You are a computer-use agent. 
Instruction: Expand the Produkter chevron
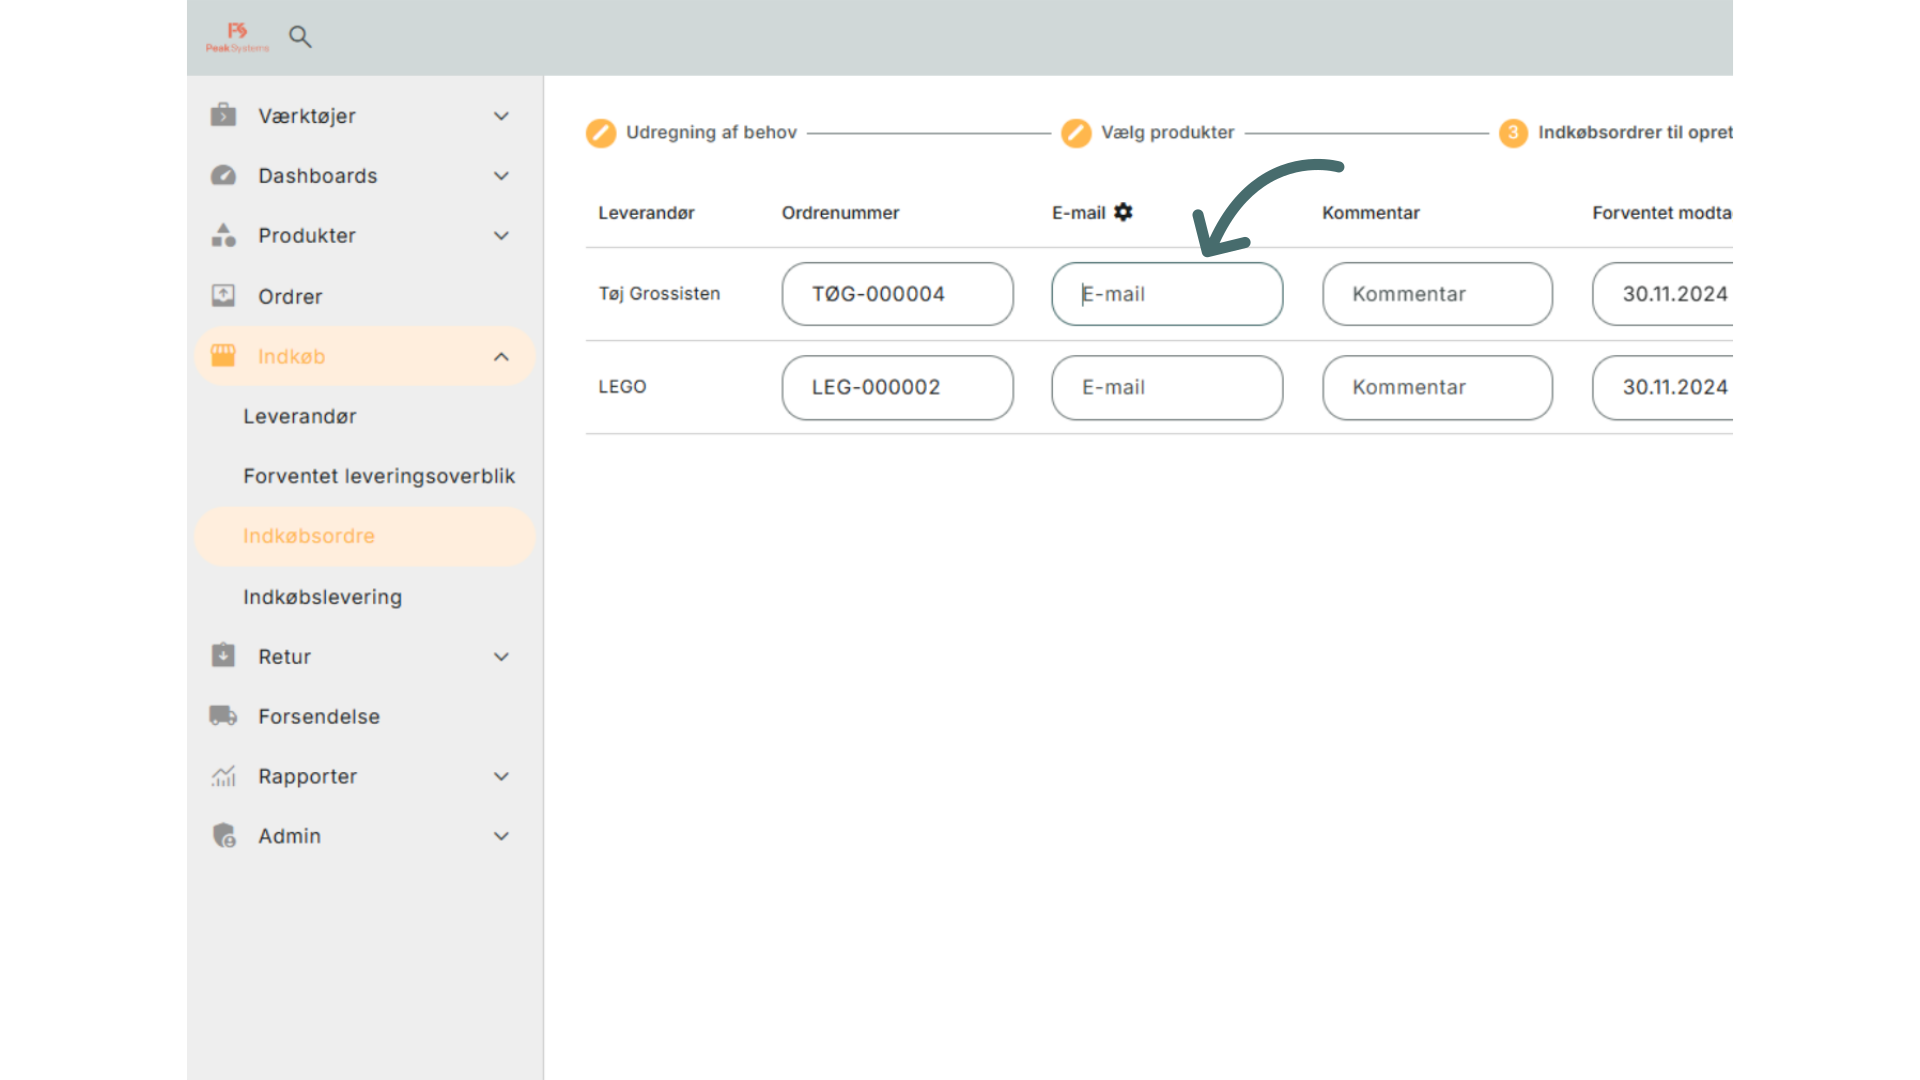click(501, 236)
